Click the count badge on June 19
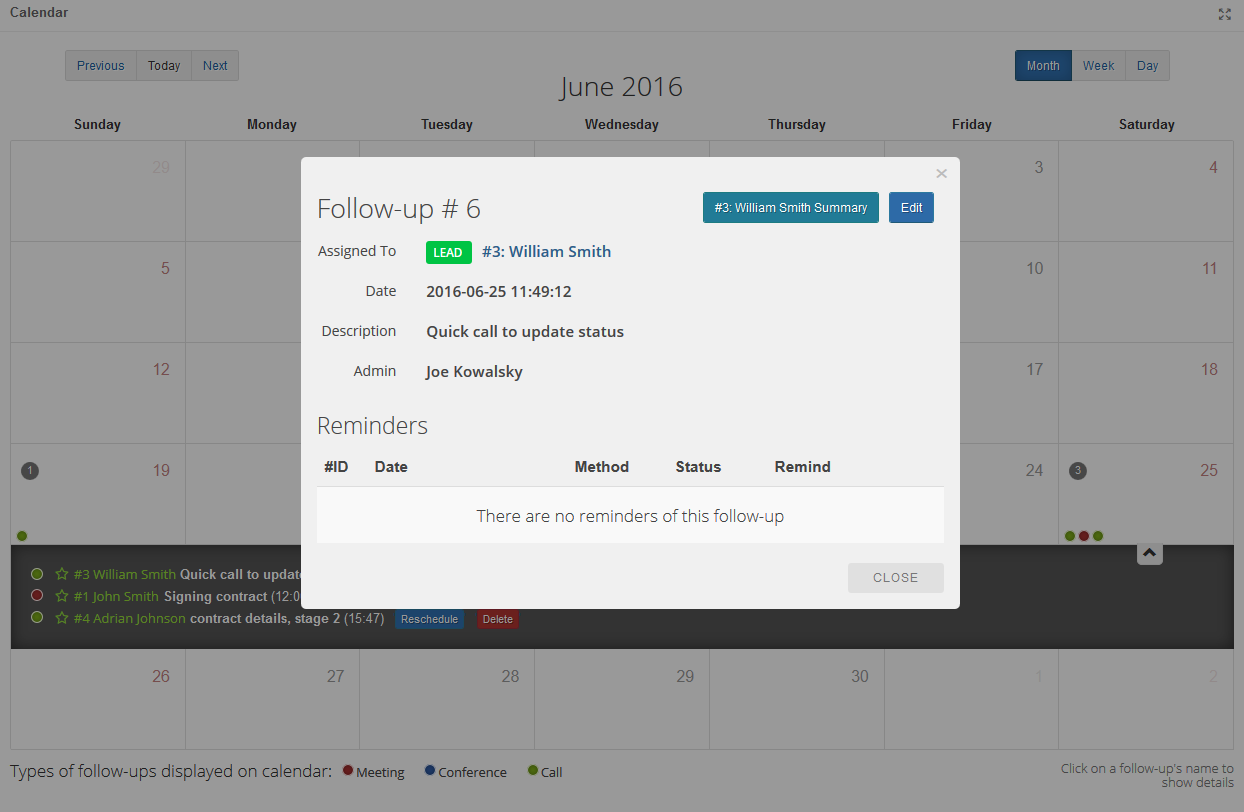1244x812 pixels. click(30, 471)
